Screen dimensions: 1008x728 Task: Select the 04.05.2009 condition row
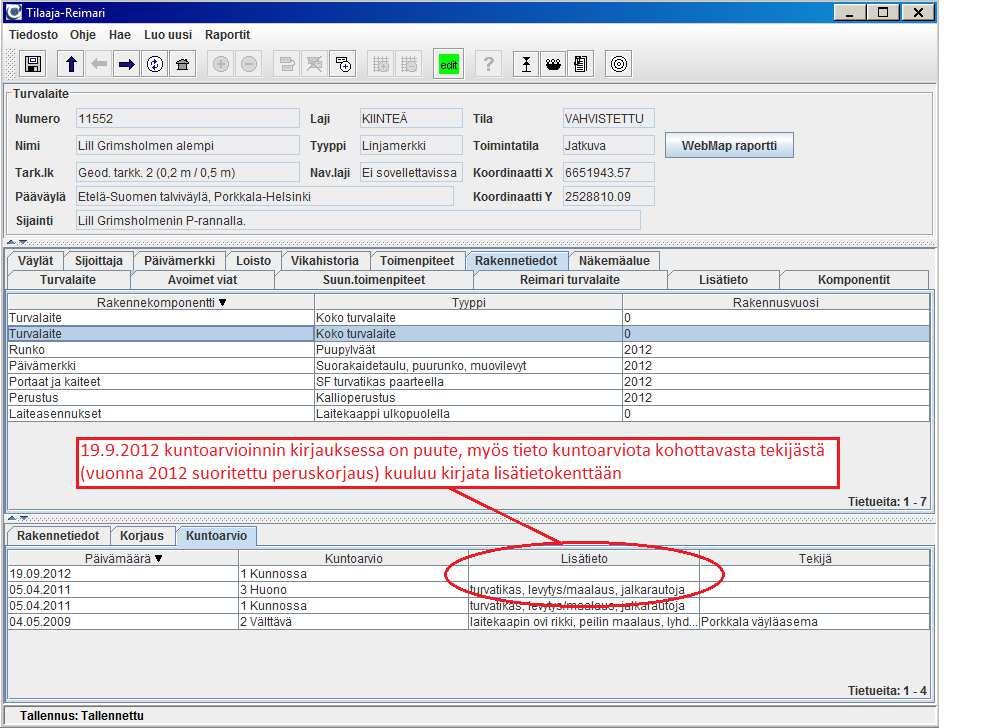[468, 622]
